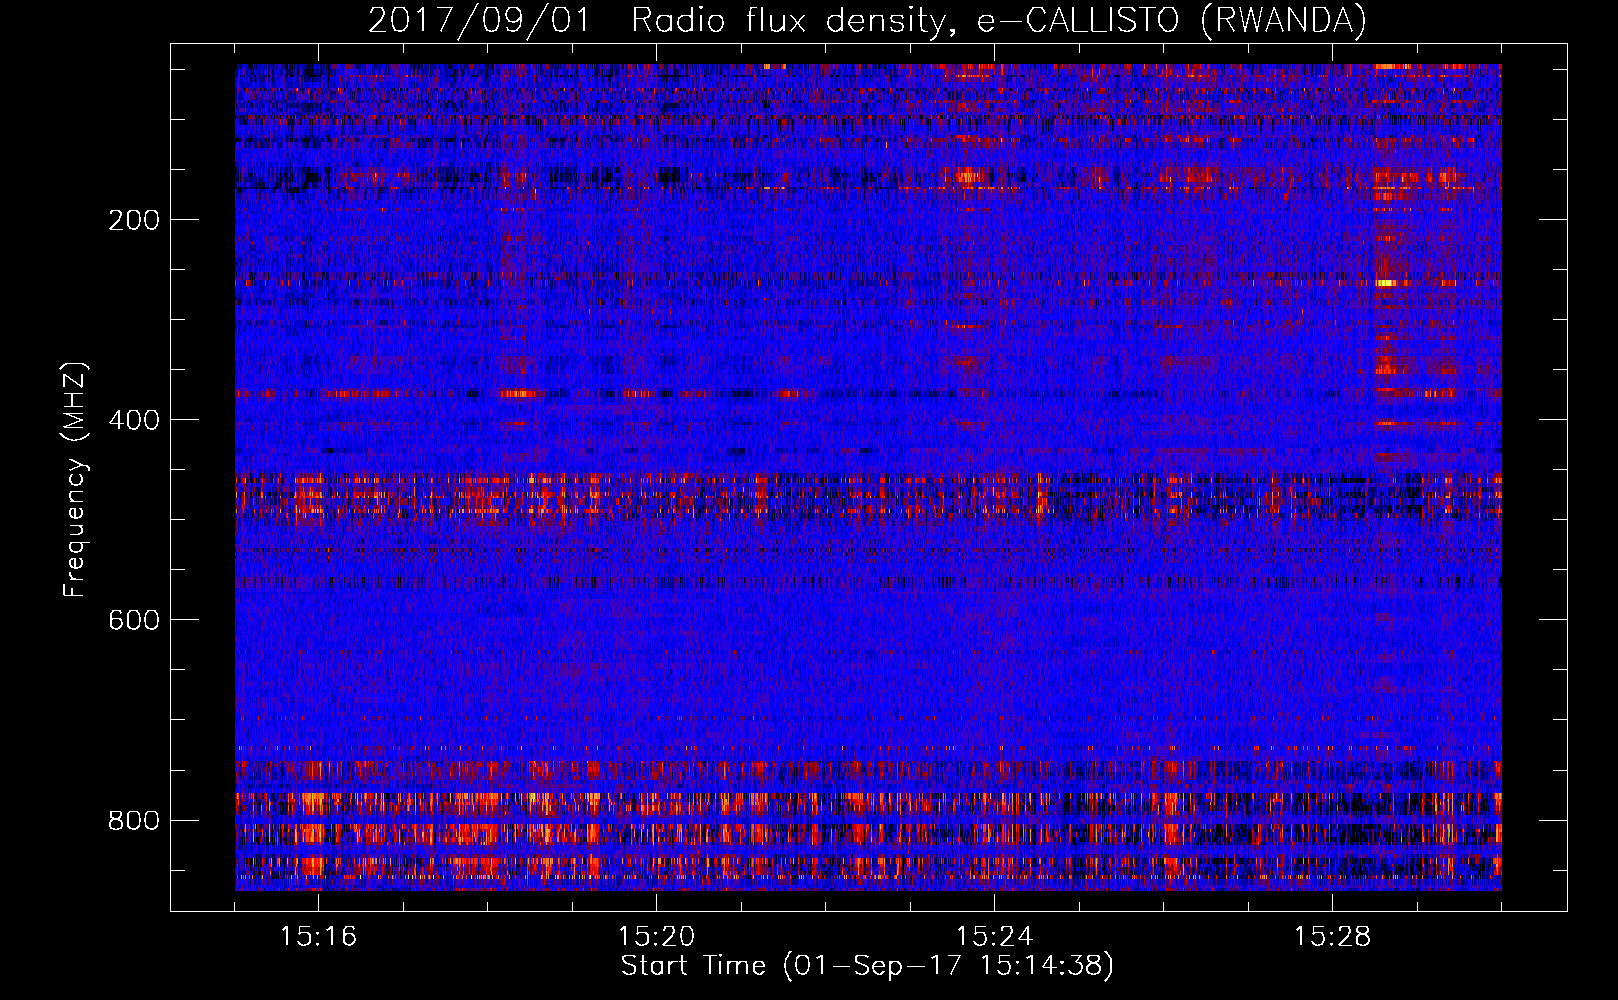Click the '15:20' time axis label
Image resolution: width=1618 pixels, height=1000 pixels.
click(656, 937)
